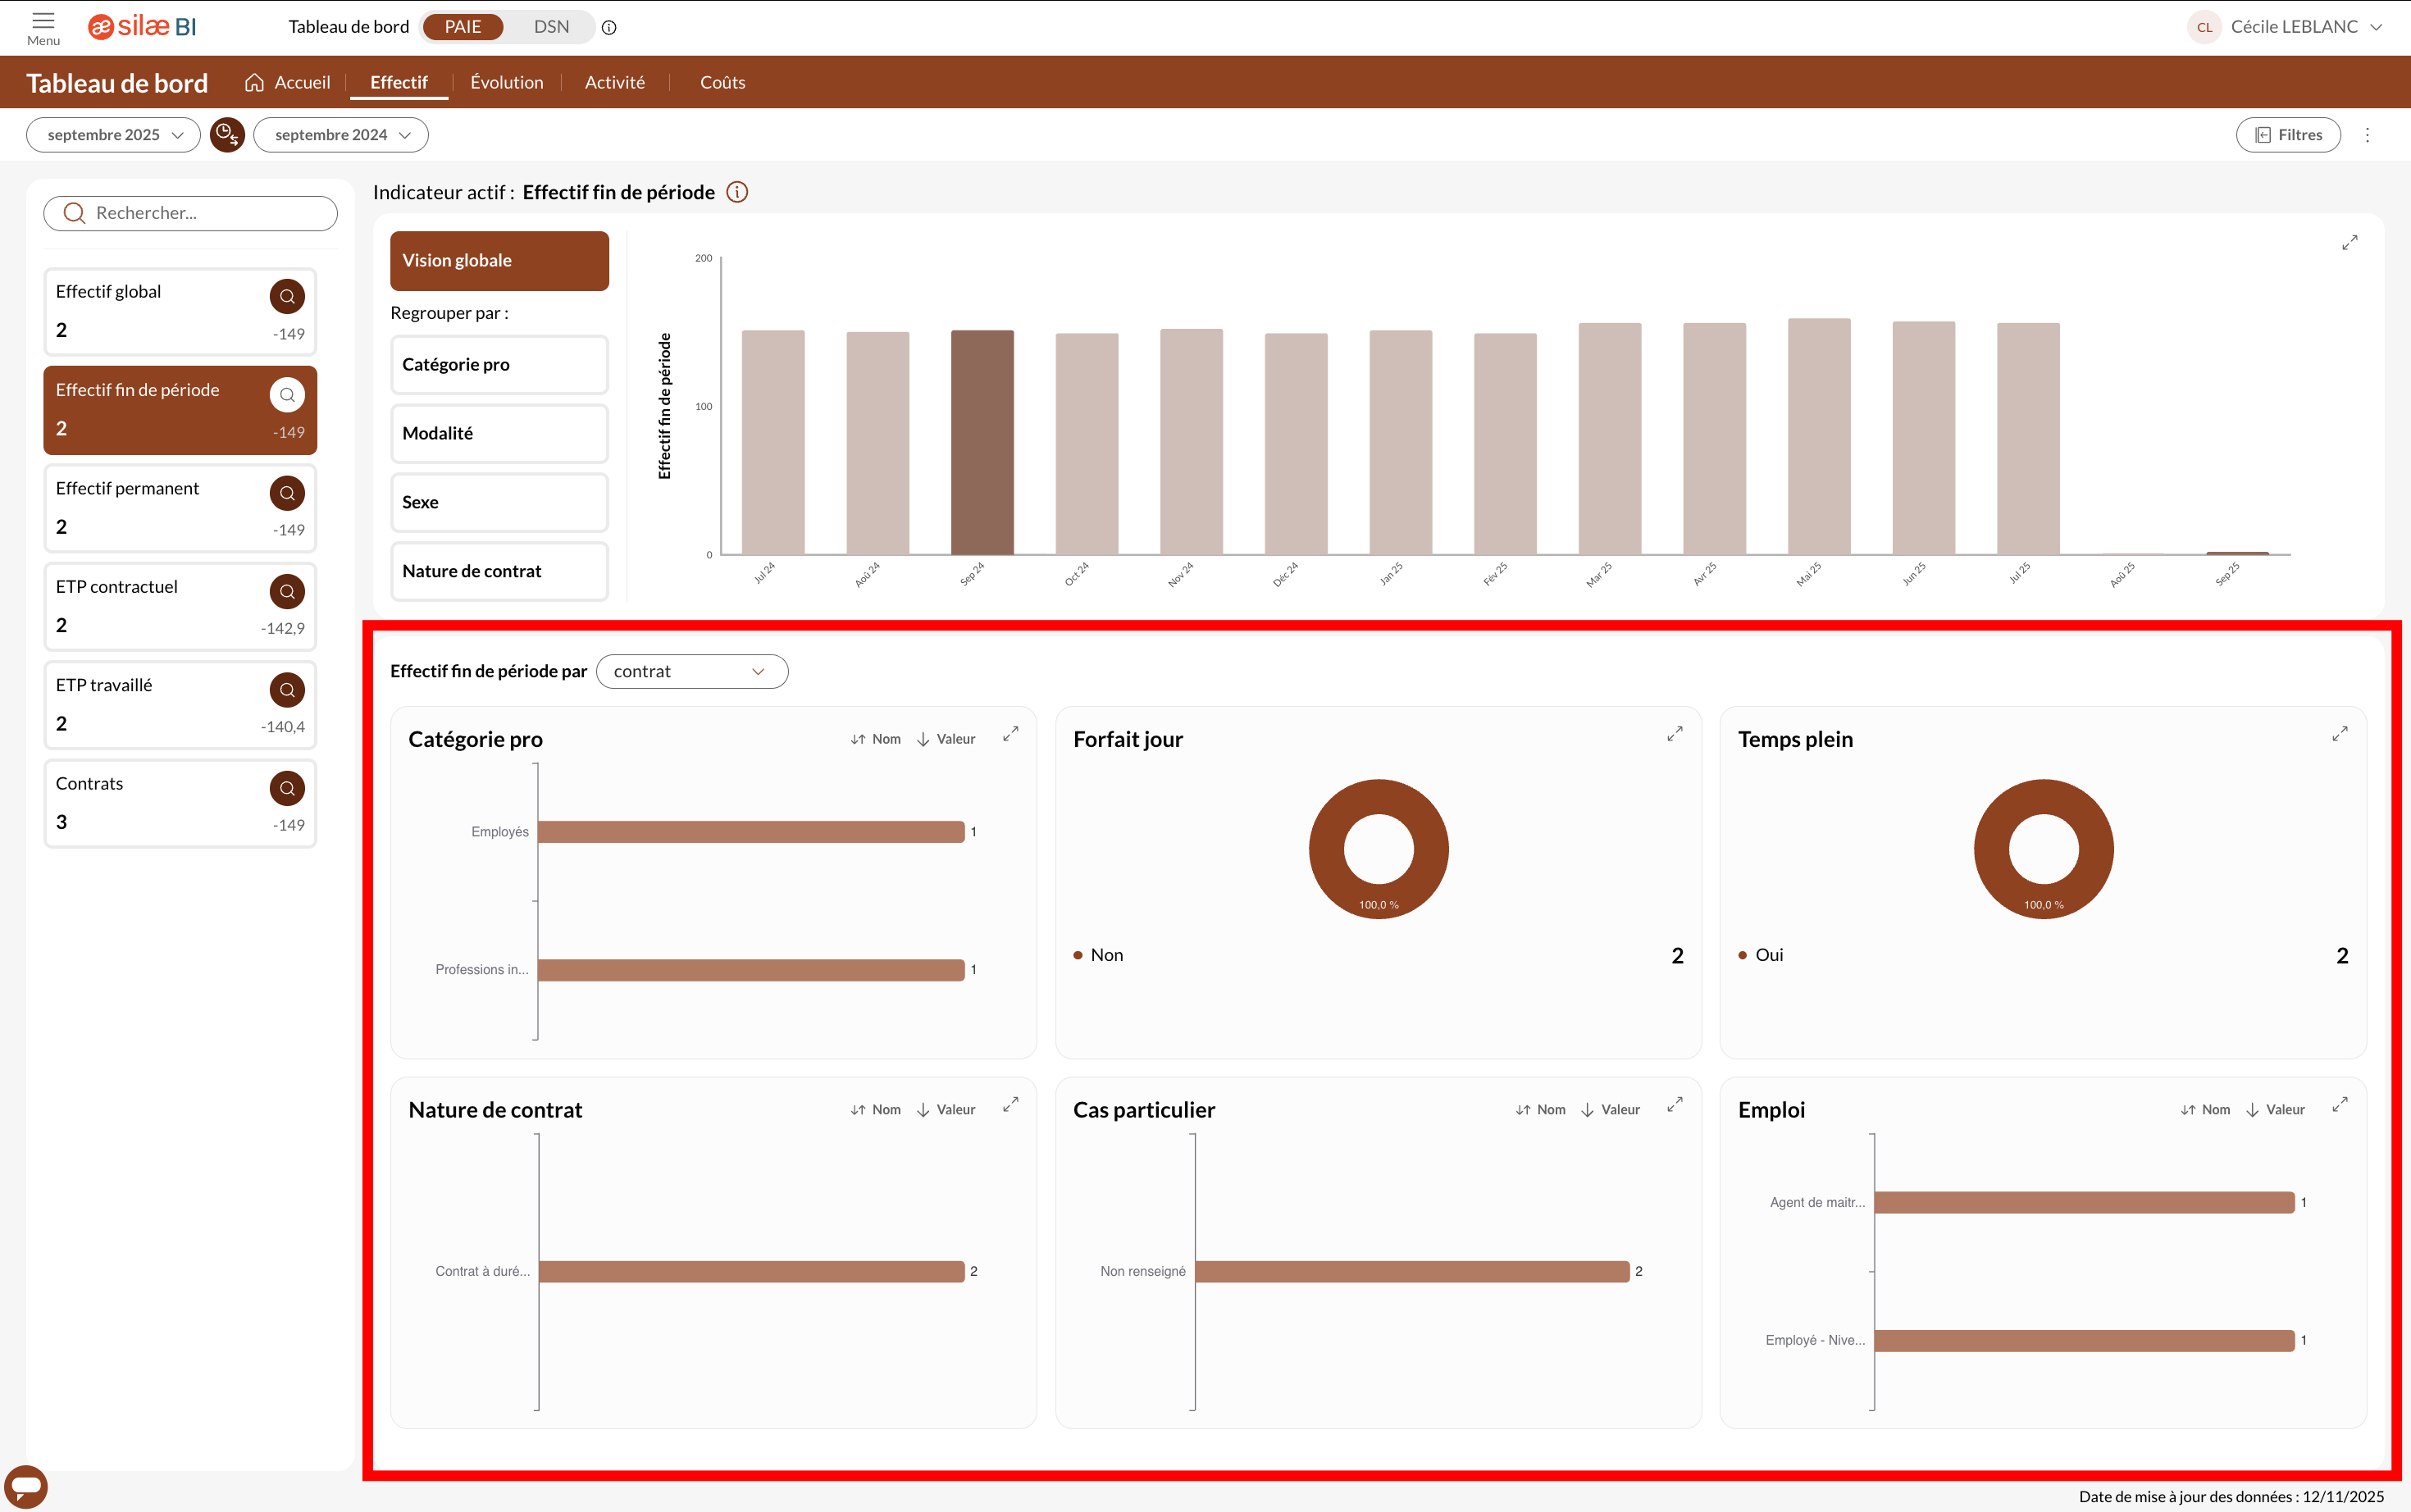Image resolution: width=2411 pixels, height=1512 pixels.
Task: Group by Nature de contrat
Action: pos(499,571)
